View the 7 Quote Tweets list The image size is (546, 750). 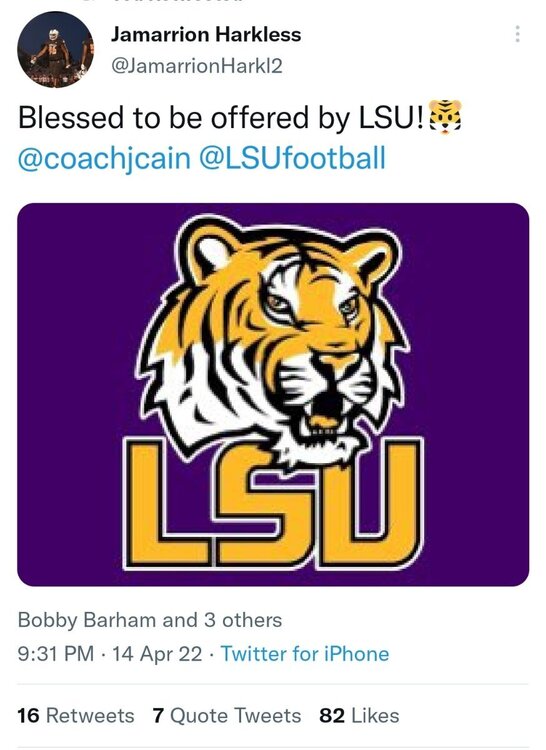(227, 716)
